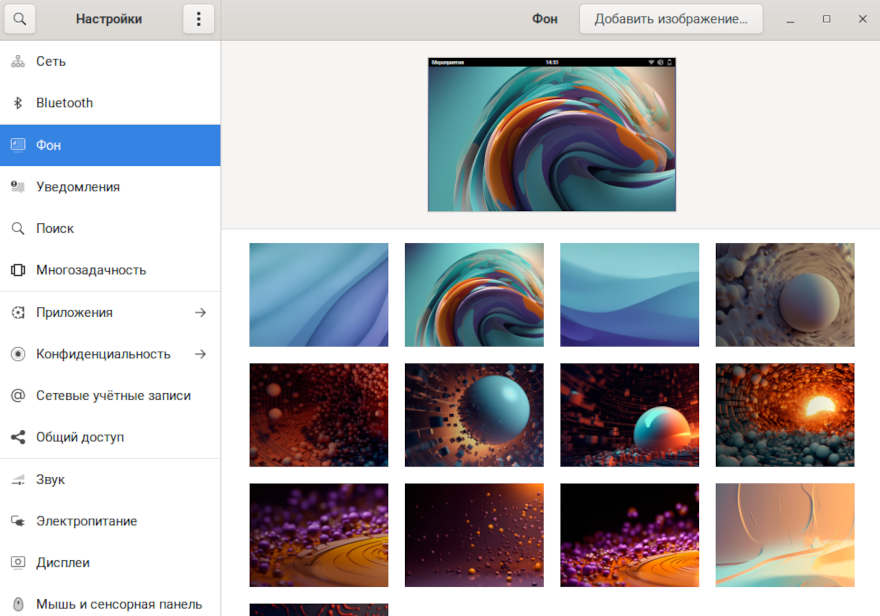
Task: Click the Уведомления notifications icon
Action: (x=17, y=186)
